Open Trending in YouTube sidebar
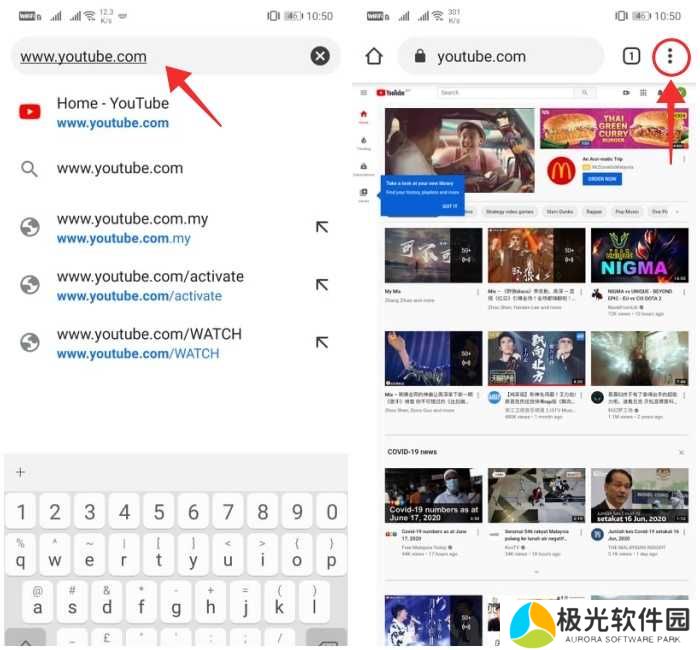 click(363, 142)
